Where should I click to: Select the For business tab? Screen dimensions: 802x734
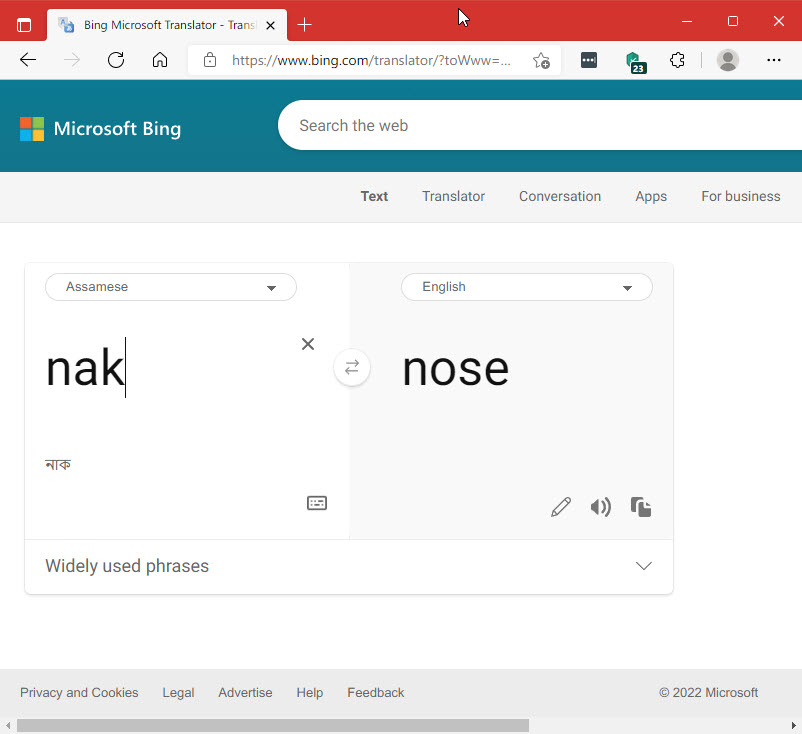point(740,196)
